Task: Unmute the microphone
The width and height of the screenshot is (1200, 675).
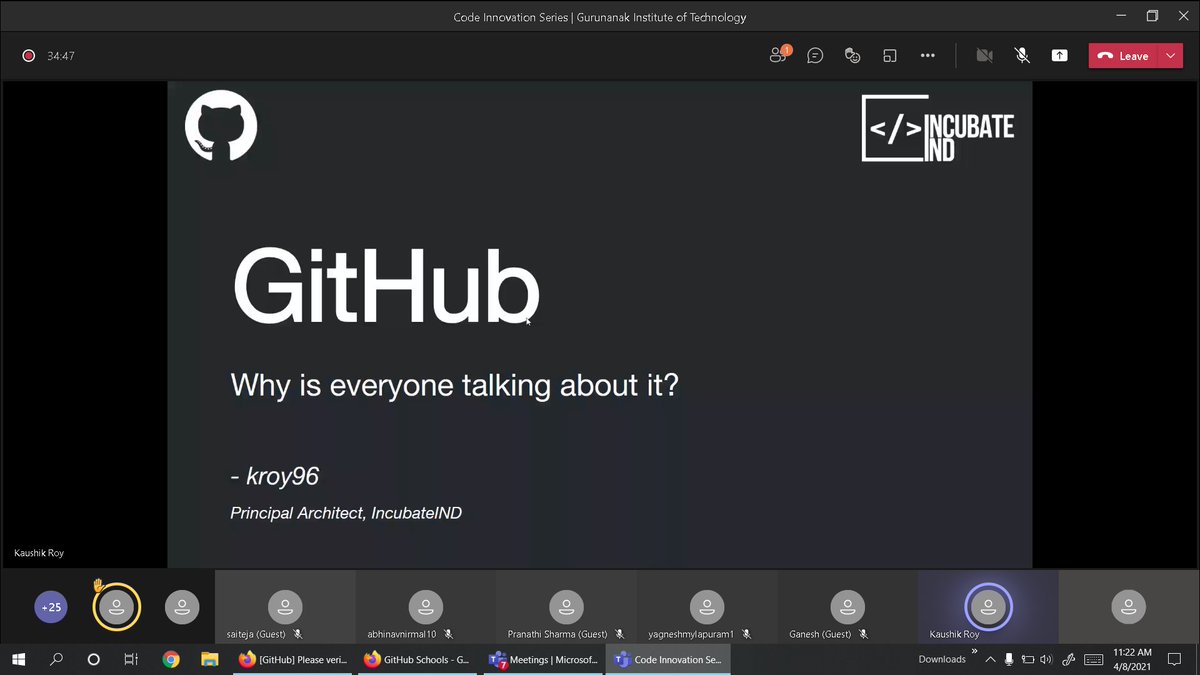Action: click(1022, 56)
